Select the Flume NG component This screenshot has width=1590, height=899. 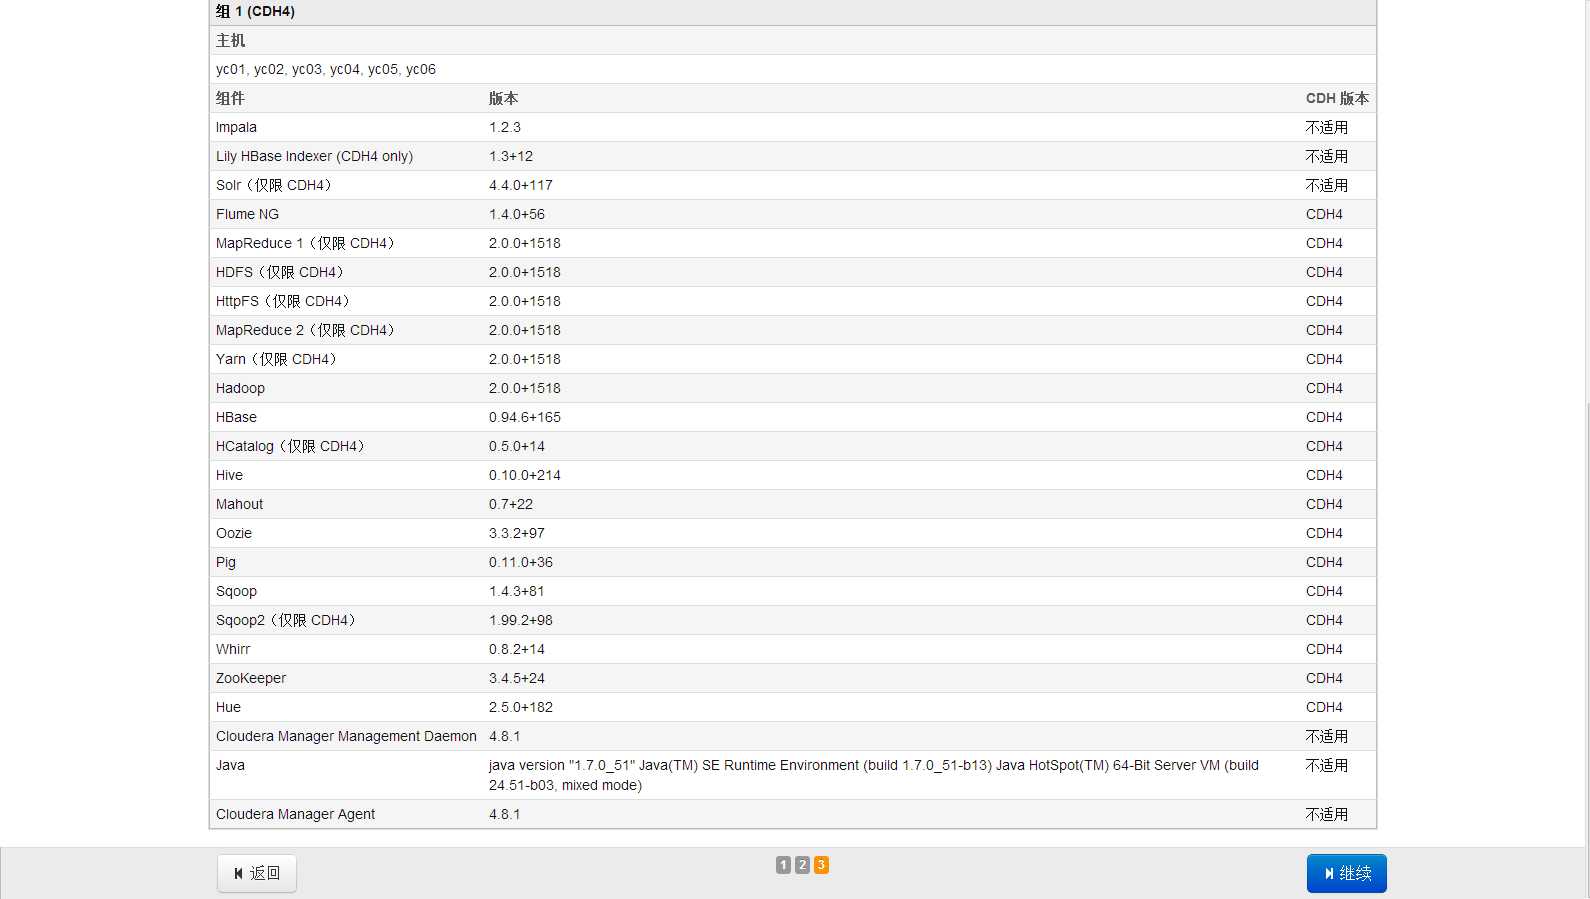(247, 214)
